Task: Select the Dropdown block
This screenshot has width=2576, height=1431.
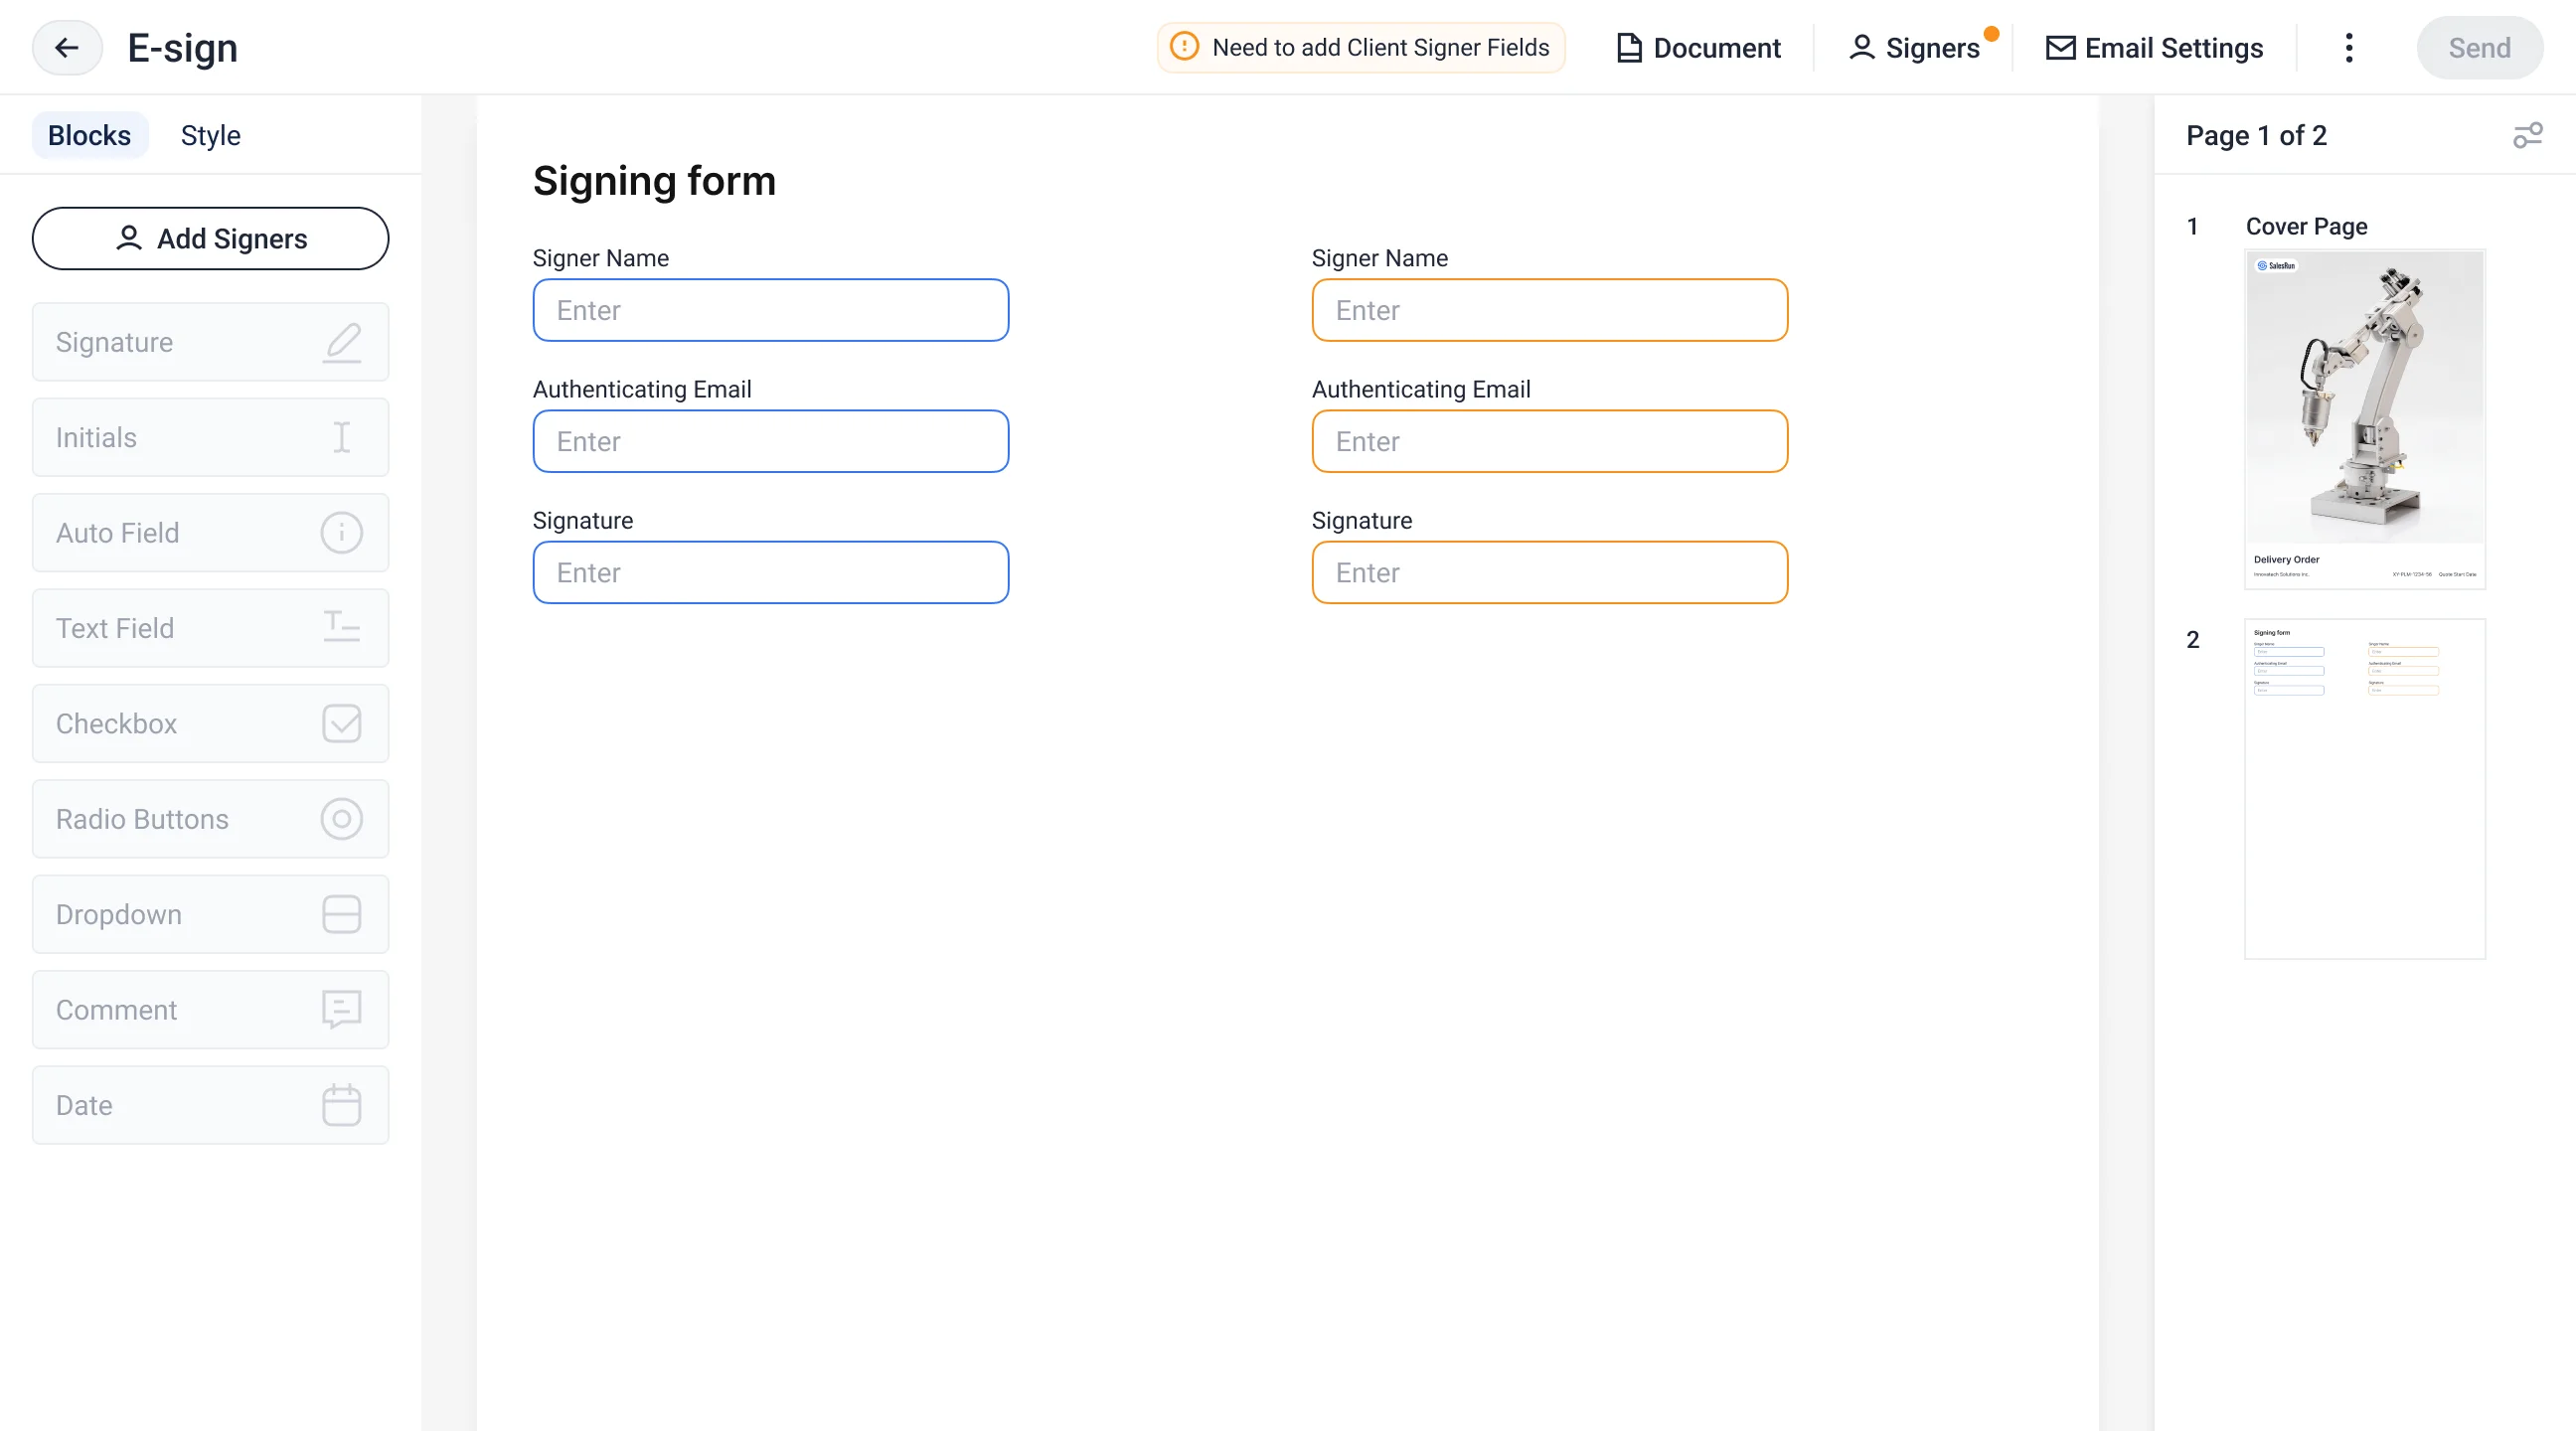Action: click(210, 914)
